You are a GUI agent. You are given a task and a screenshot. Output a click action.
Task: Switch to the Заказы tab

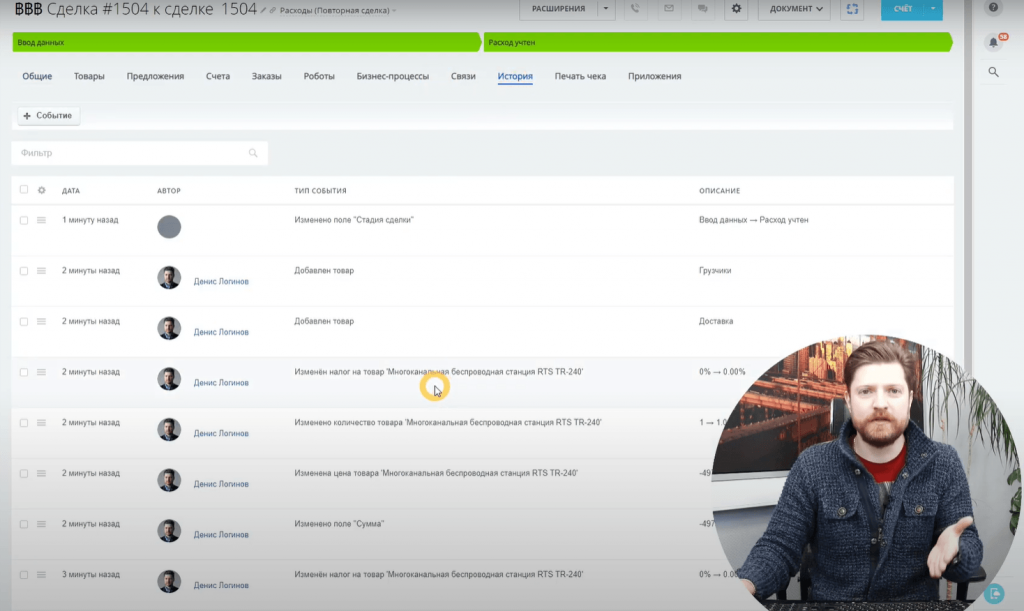click(x=266, y=76)
